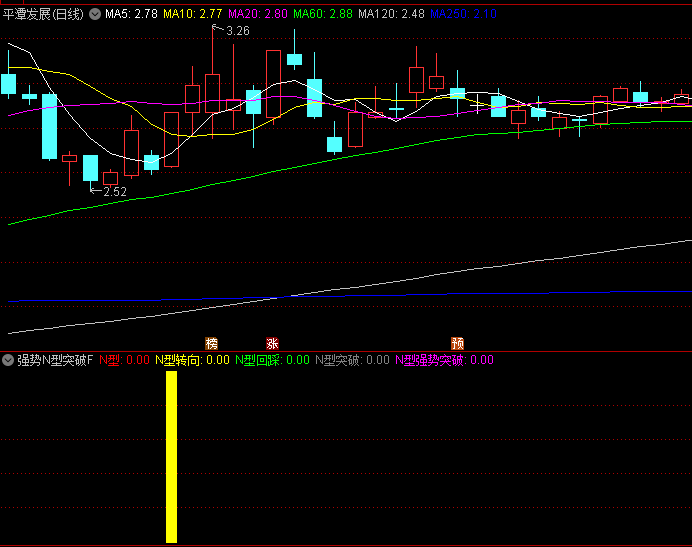Click the 榜 event marker icon

pyautogui.click(x=211, y=343)
